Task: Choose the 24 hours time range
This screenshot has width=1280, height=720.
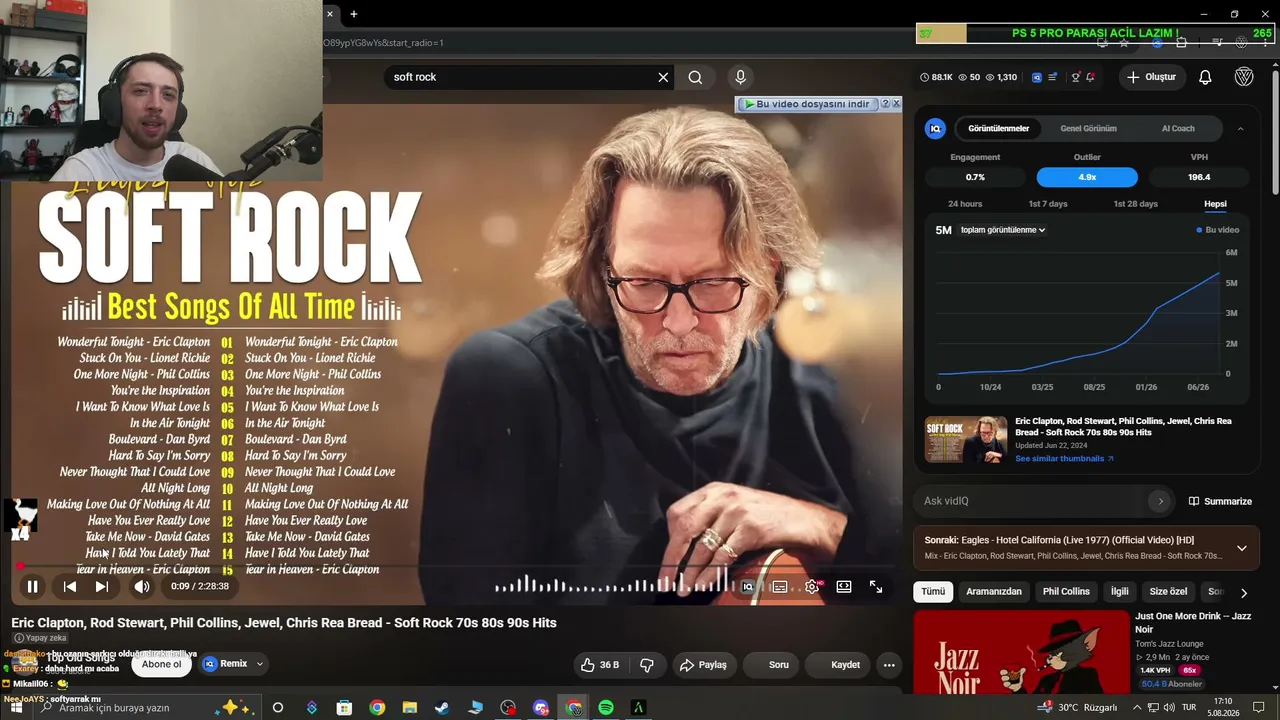Action: point(965,204)
